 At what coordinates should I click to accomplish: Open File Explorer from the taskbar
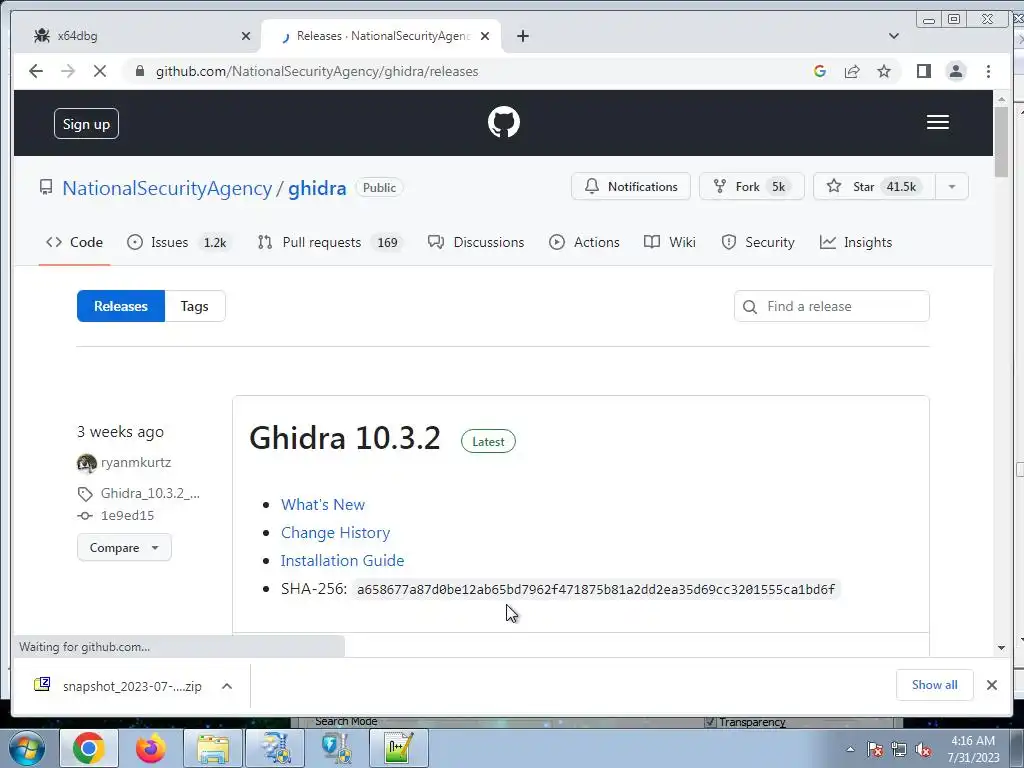(213, 748)
